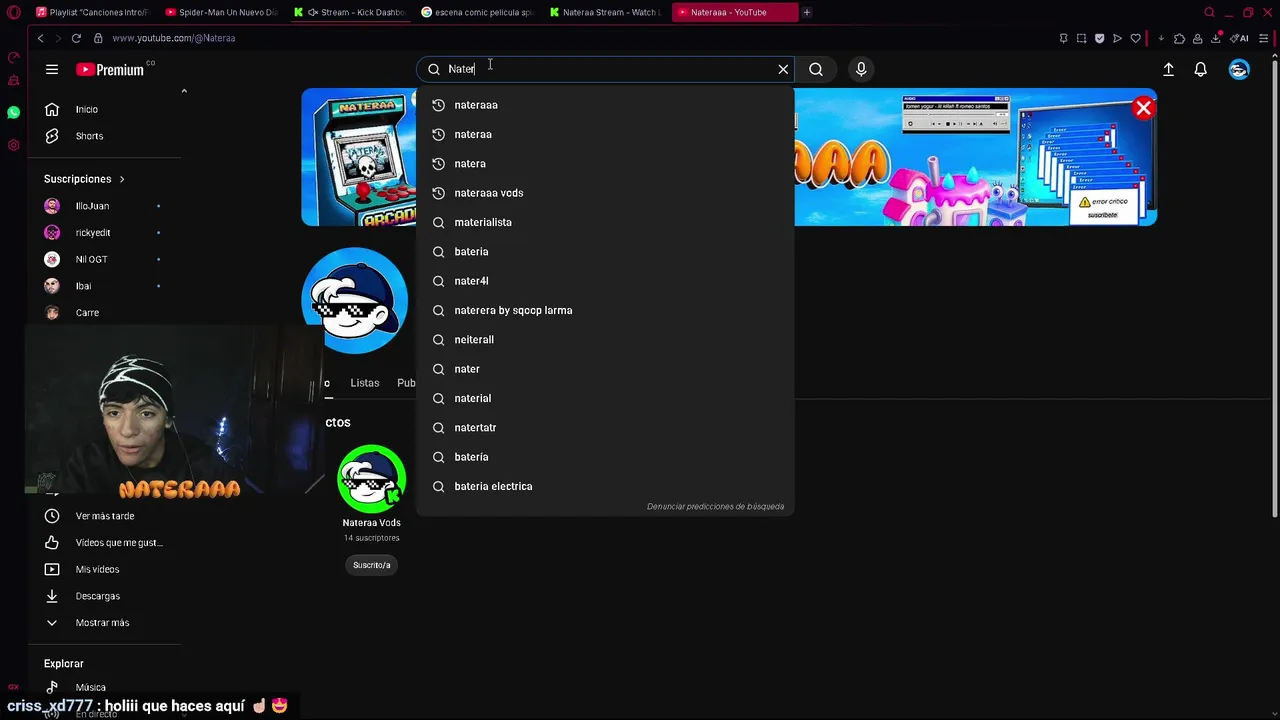Viewport: 1280px width, 720px height.
Task: Click the magnifier search submit button
Action: click(x=816, y=69)
